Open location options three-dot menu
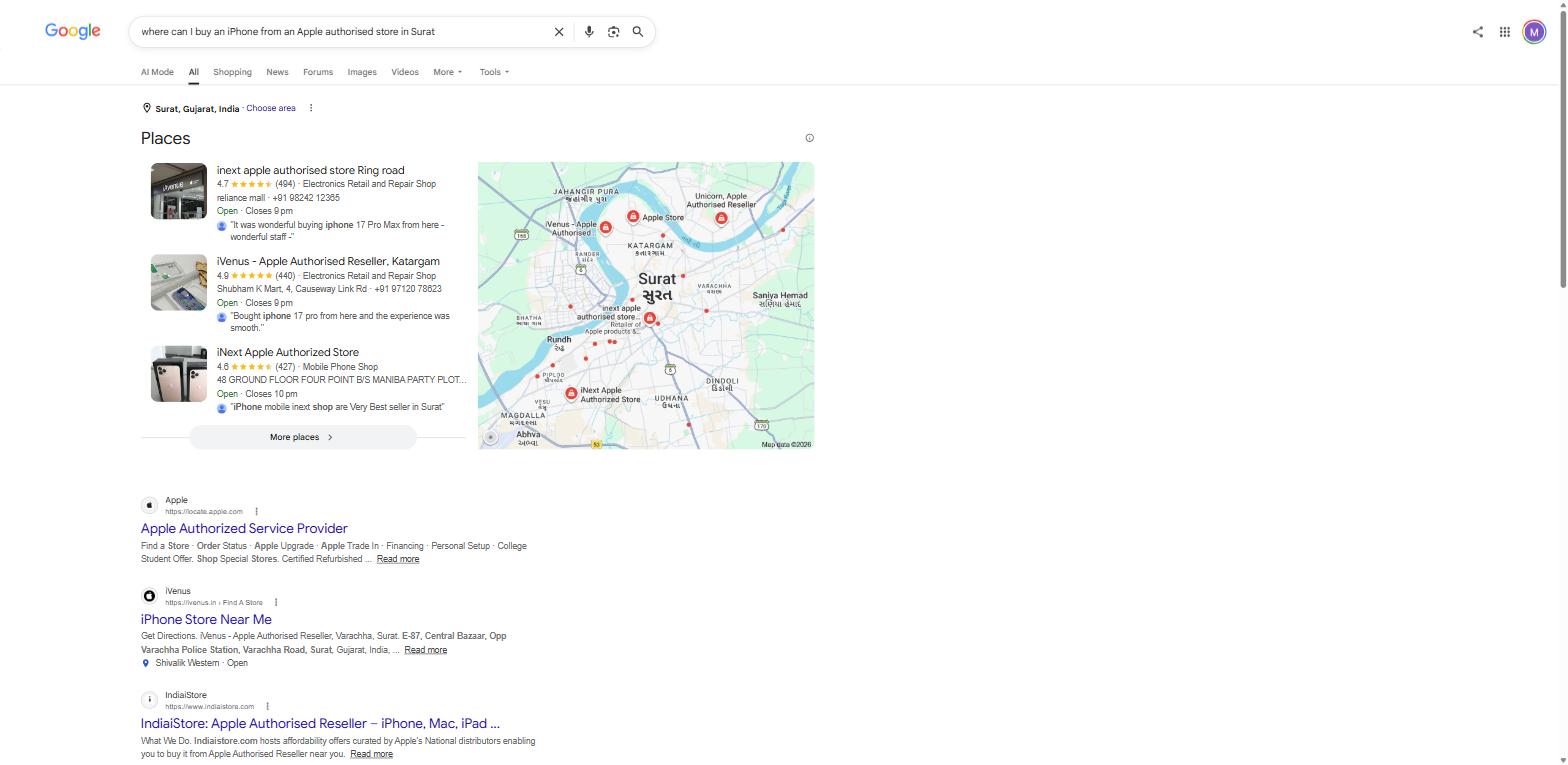The width and height of the screenshot is (1568, 765). coord(311,108)
